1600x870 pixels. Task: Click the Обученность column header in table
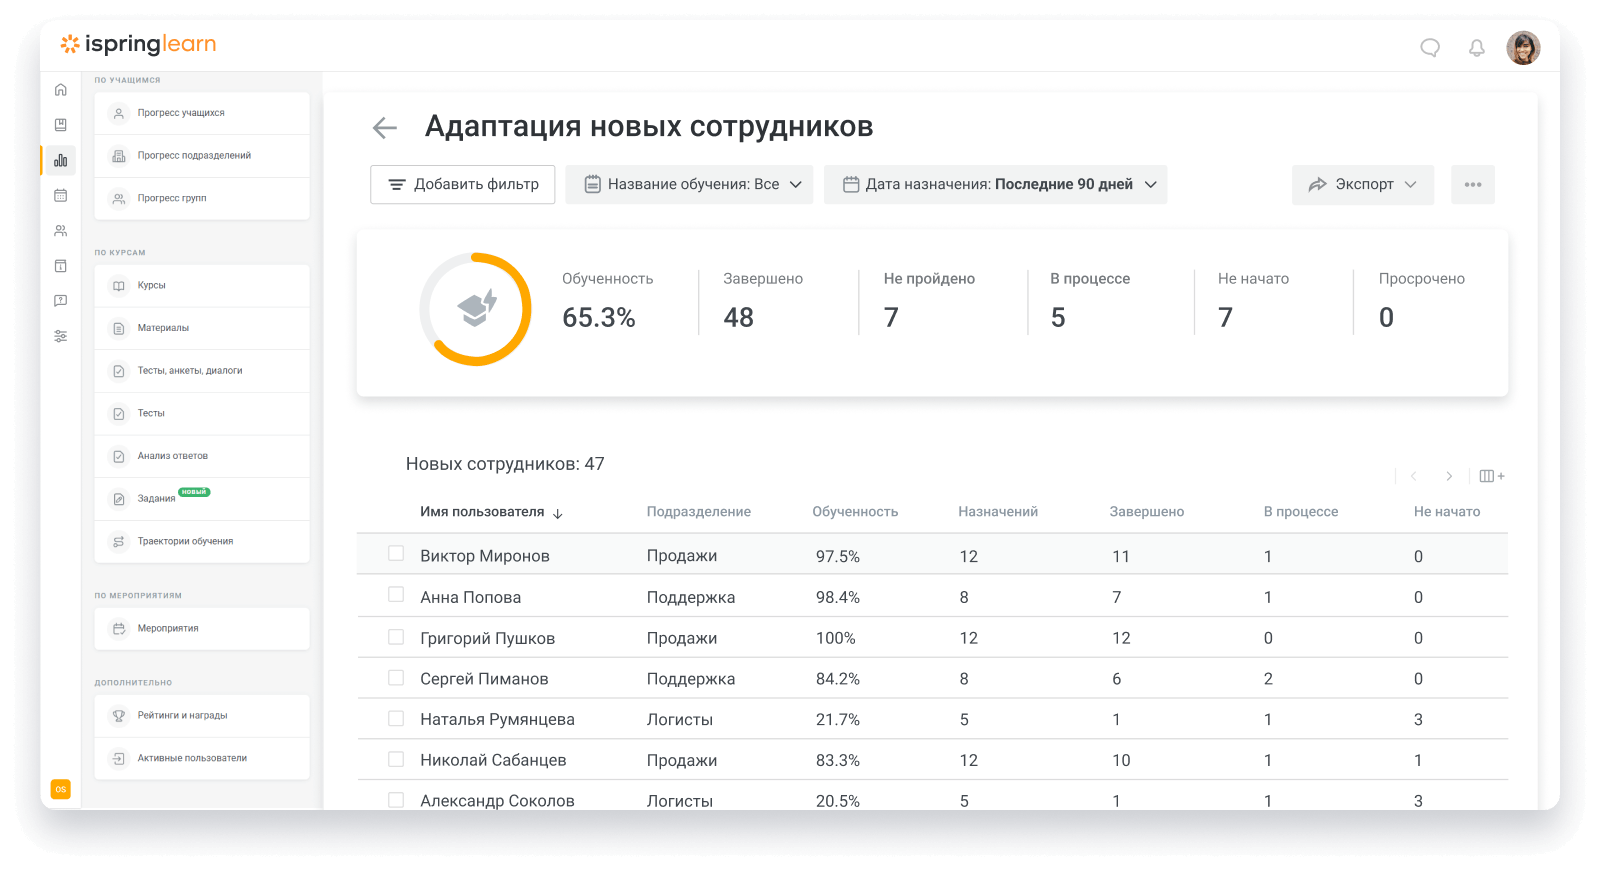pos(855,512)
